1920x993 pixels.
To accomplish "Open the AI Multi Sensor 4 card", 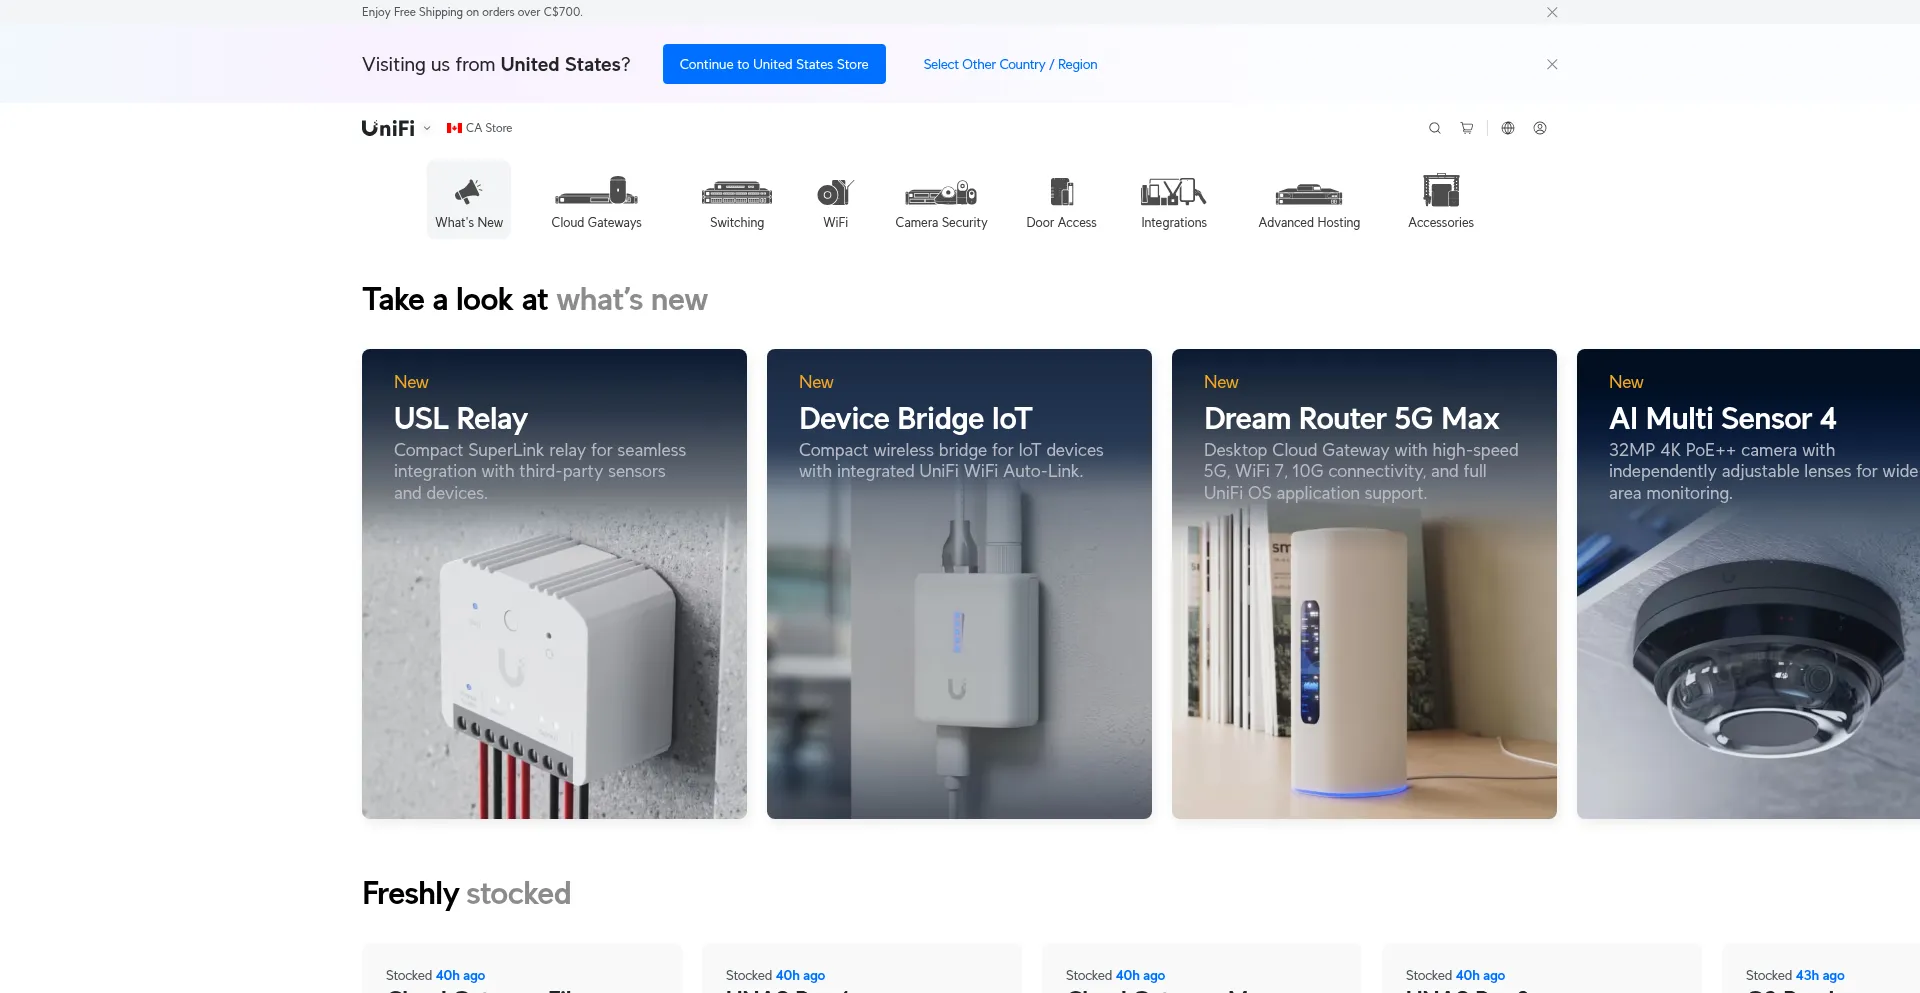I will [x=1748, y=584].
